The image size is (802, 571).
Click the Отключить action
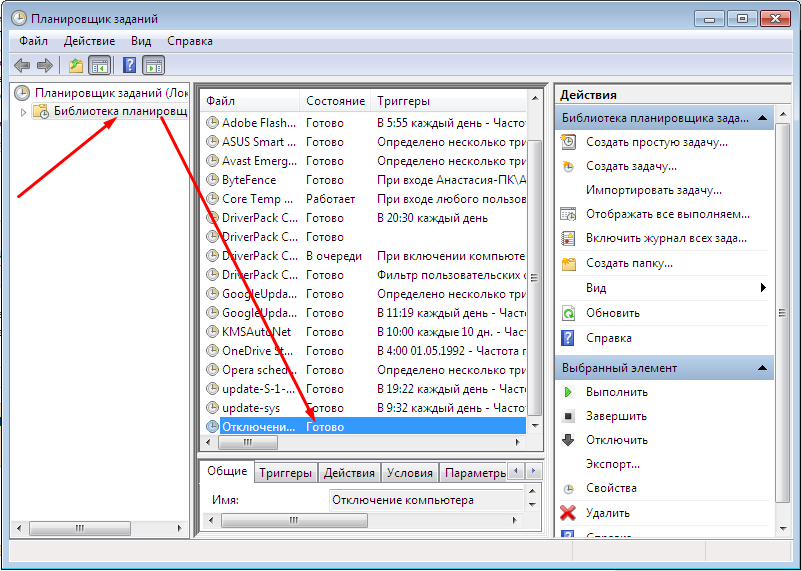coord(616,440)
